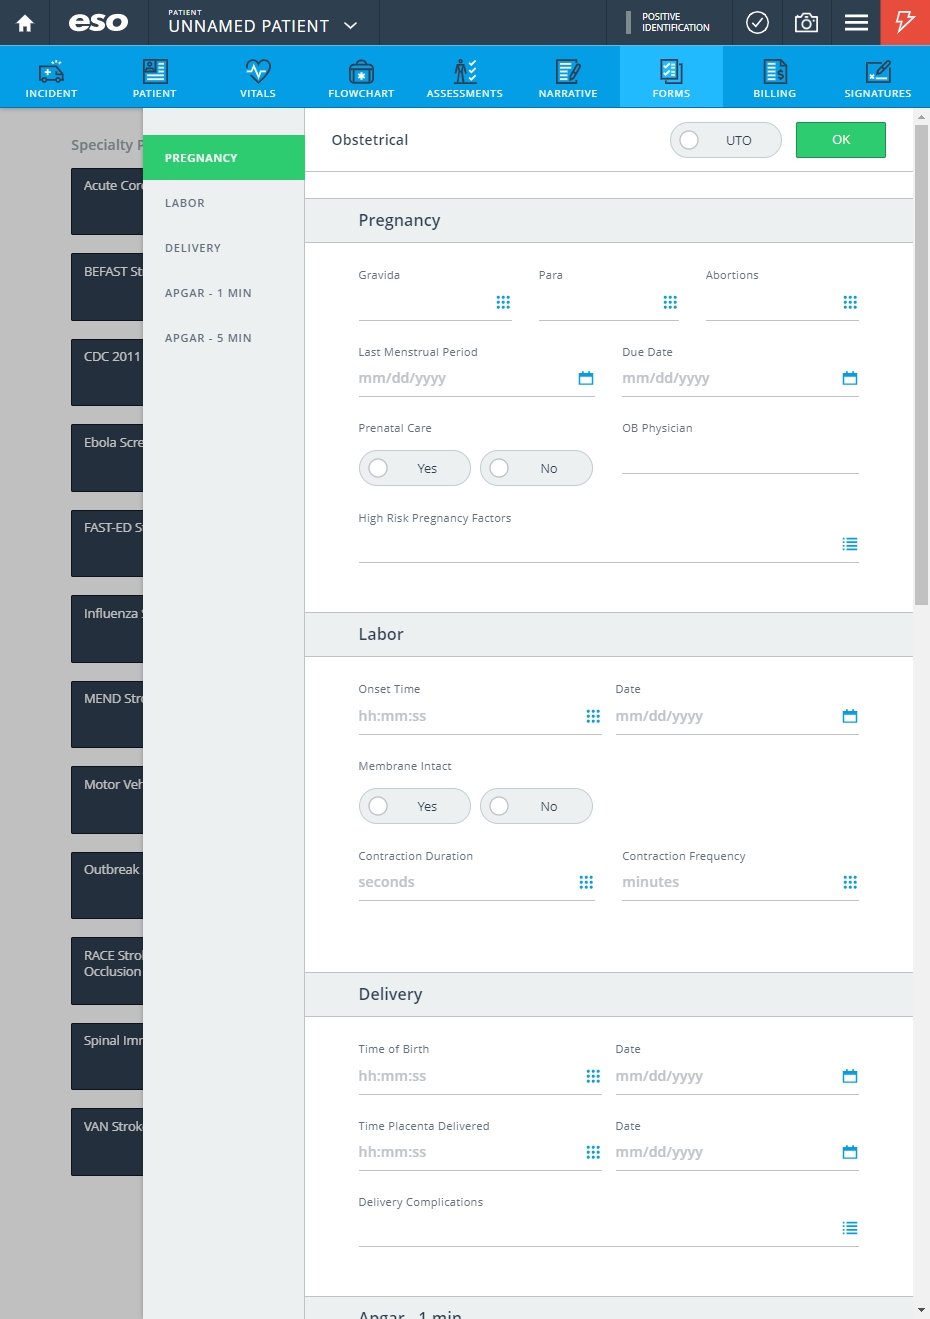Click the vertical scrollbar thumb
This screenshot has height=1319, width=930.
pos(922,365)
